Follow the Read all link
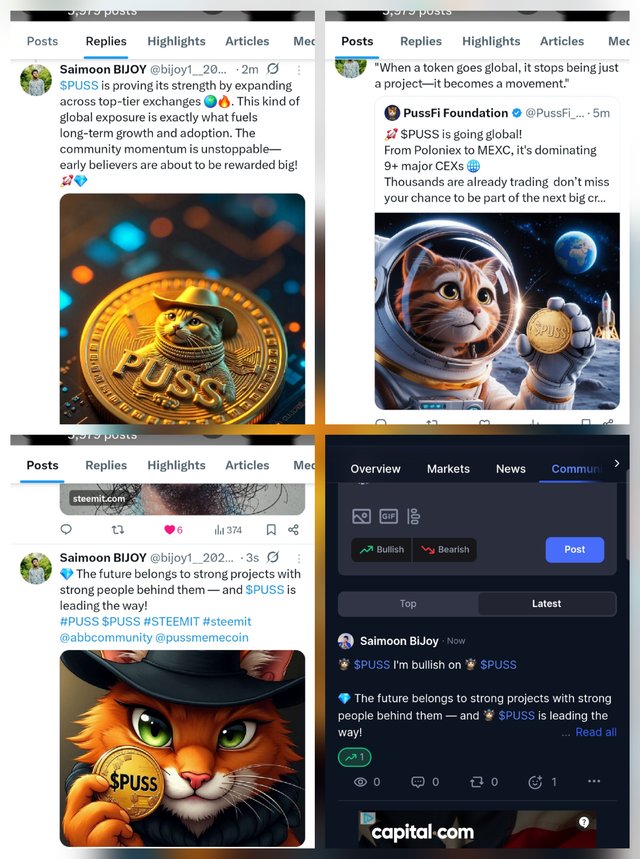This screenshot has height=859, width=640. (x=596, y=732)
